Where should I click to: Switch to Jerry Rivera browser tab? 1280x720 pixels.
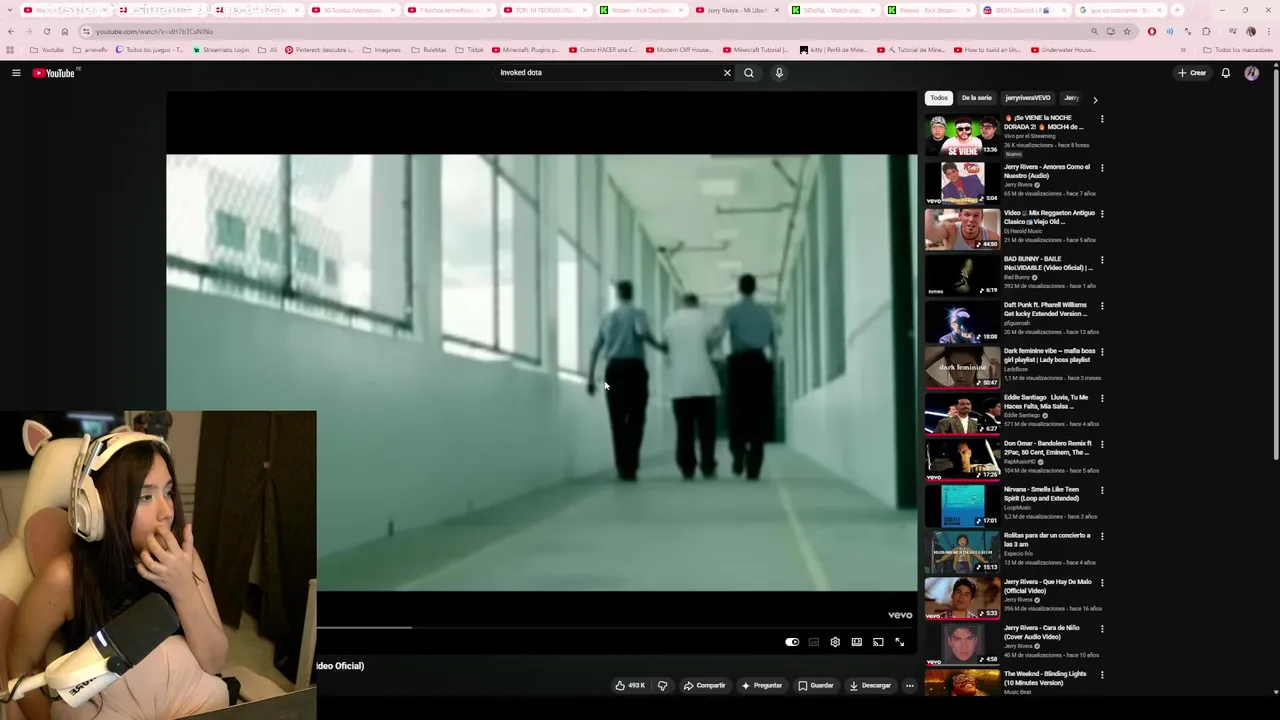736,10
